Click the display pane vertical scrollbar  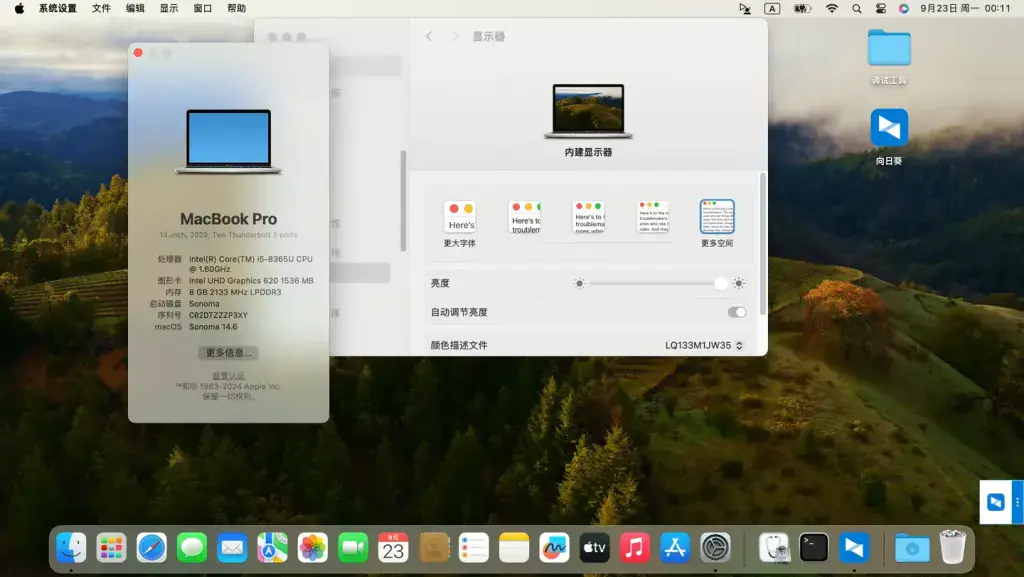coord(763,243)
